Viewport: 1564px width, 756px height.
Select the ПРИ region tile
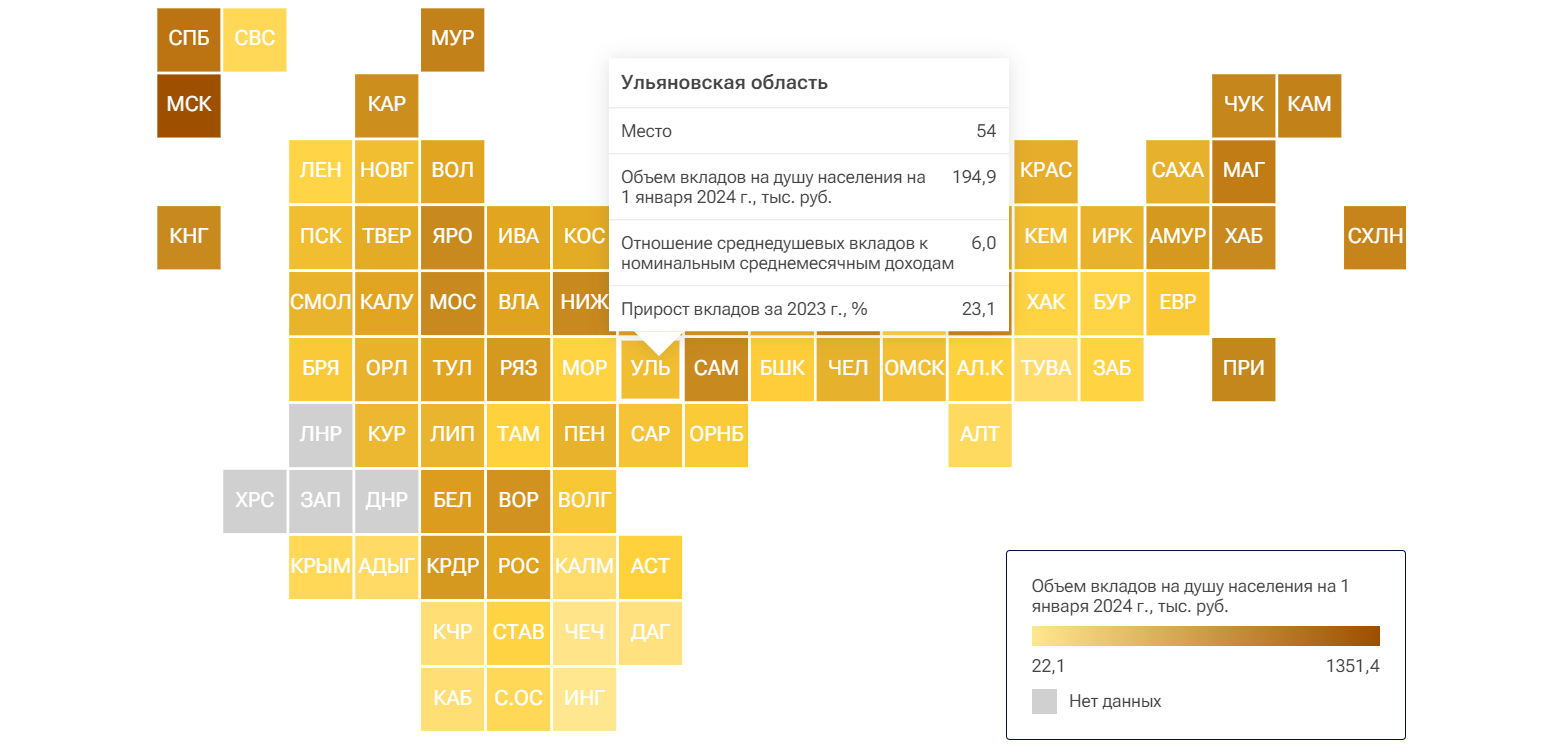pos(1243,369)
